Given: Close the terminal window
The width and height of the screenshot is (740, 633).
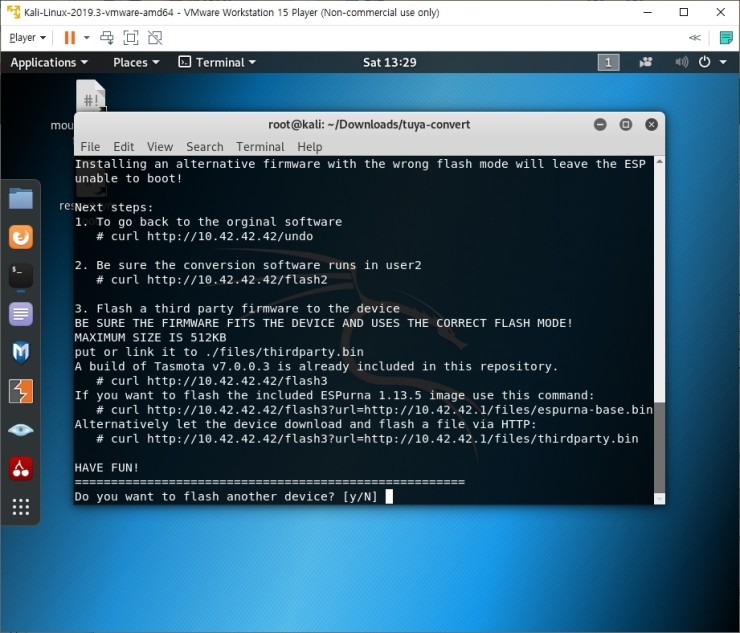Looking at the screenshot, I should [651, 125].
